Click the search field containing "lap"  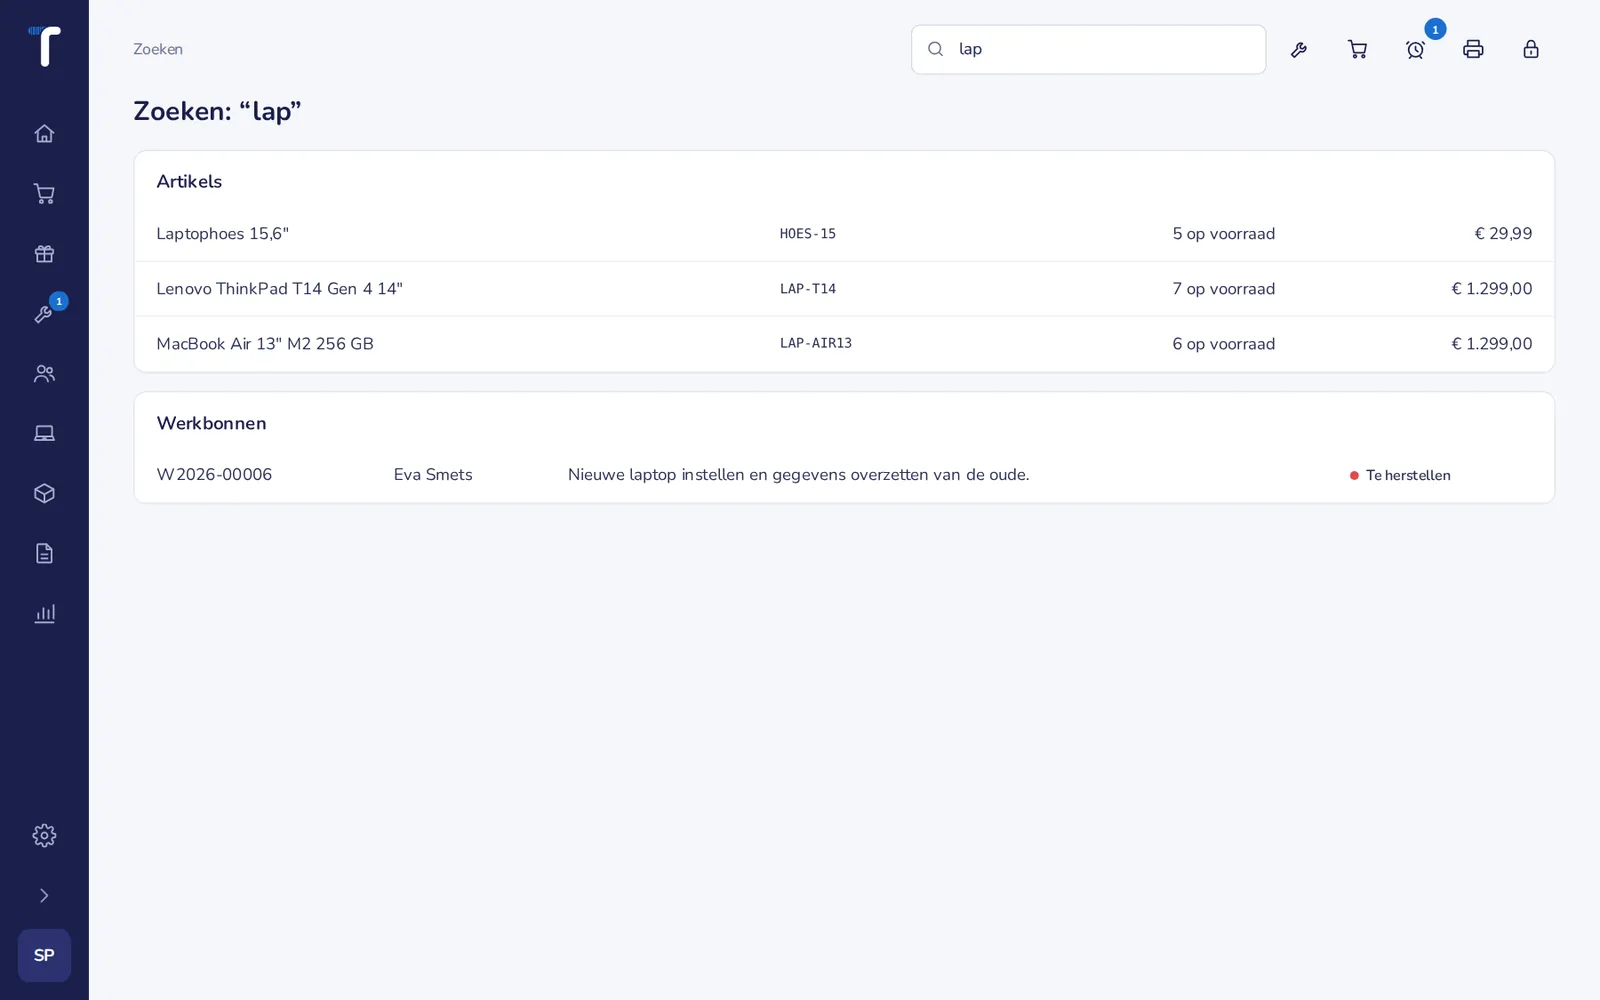(1088, 49)
